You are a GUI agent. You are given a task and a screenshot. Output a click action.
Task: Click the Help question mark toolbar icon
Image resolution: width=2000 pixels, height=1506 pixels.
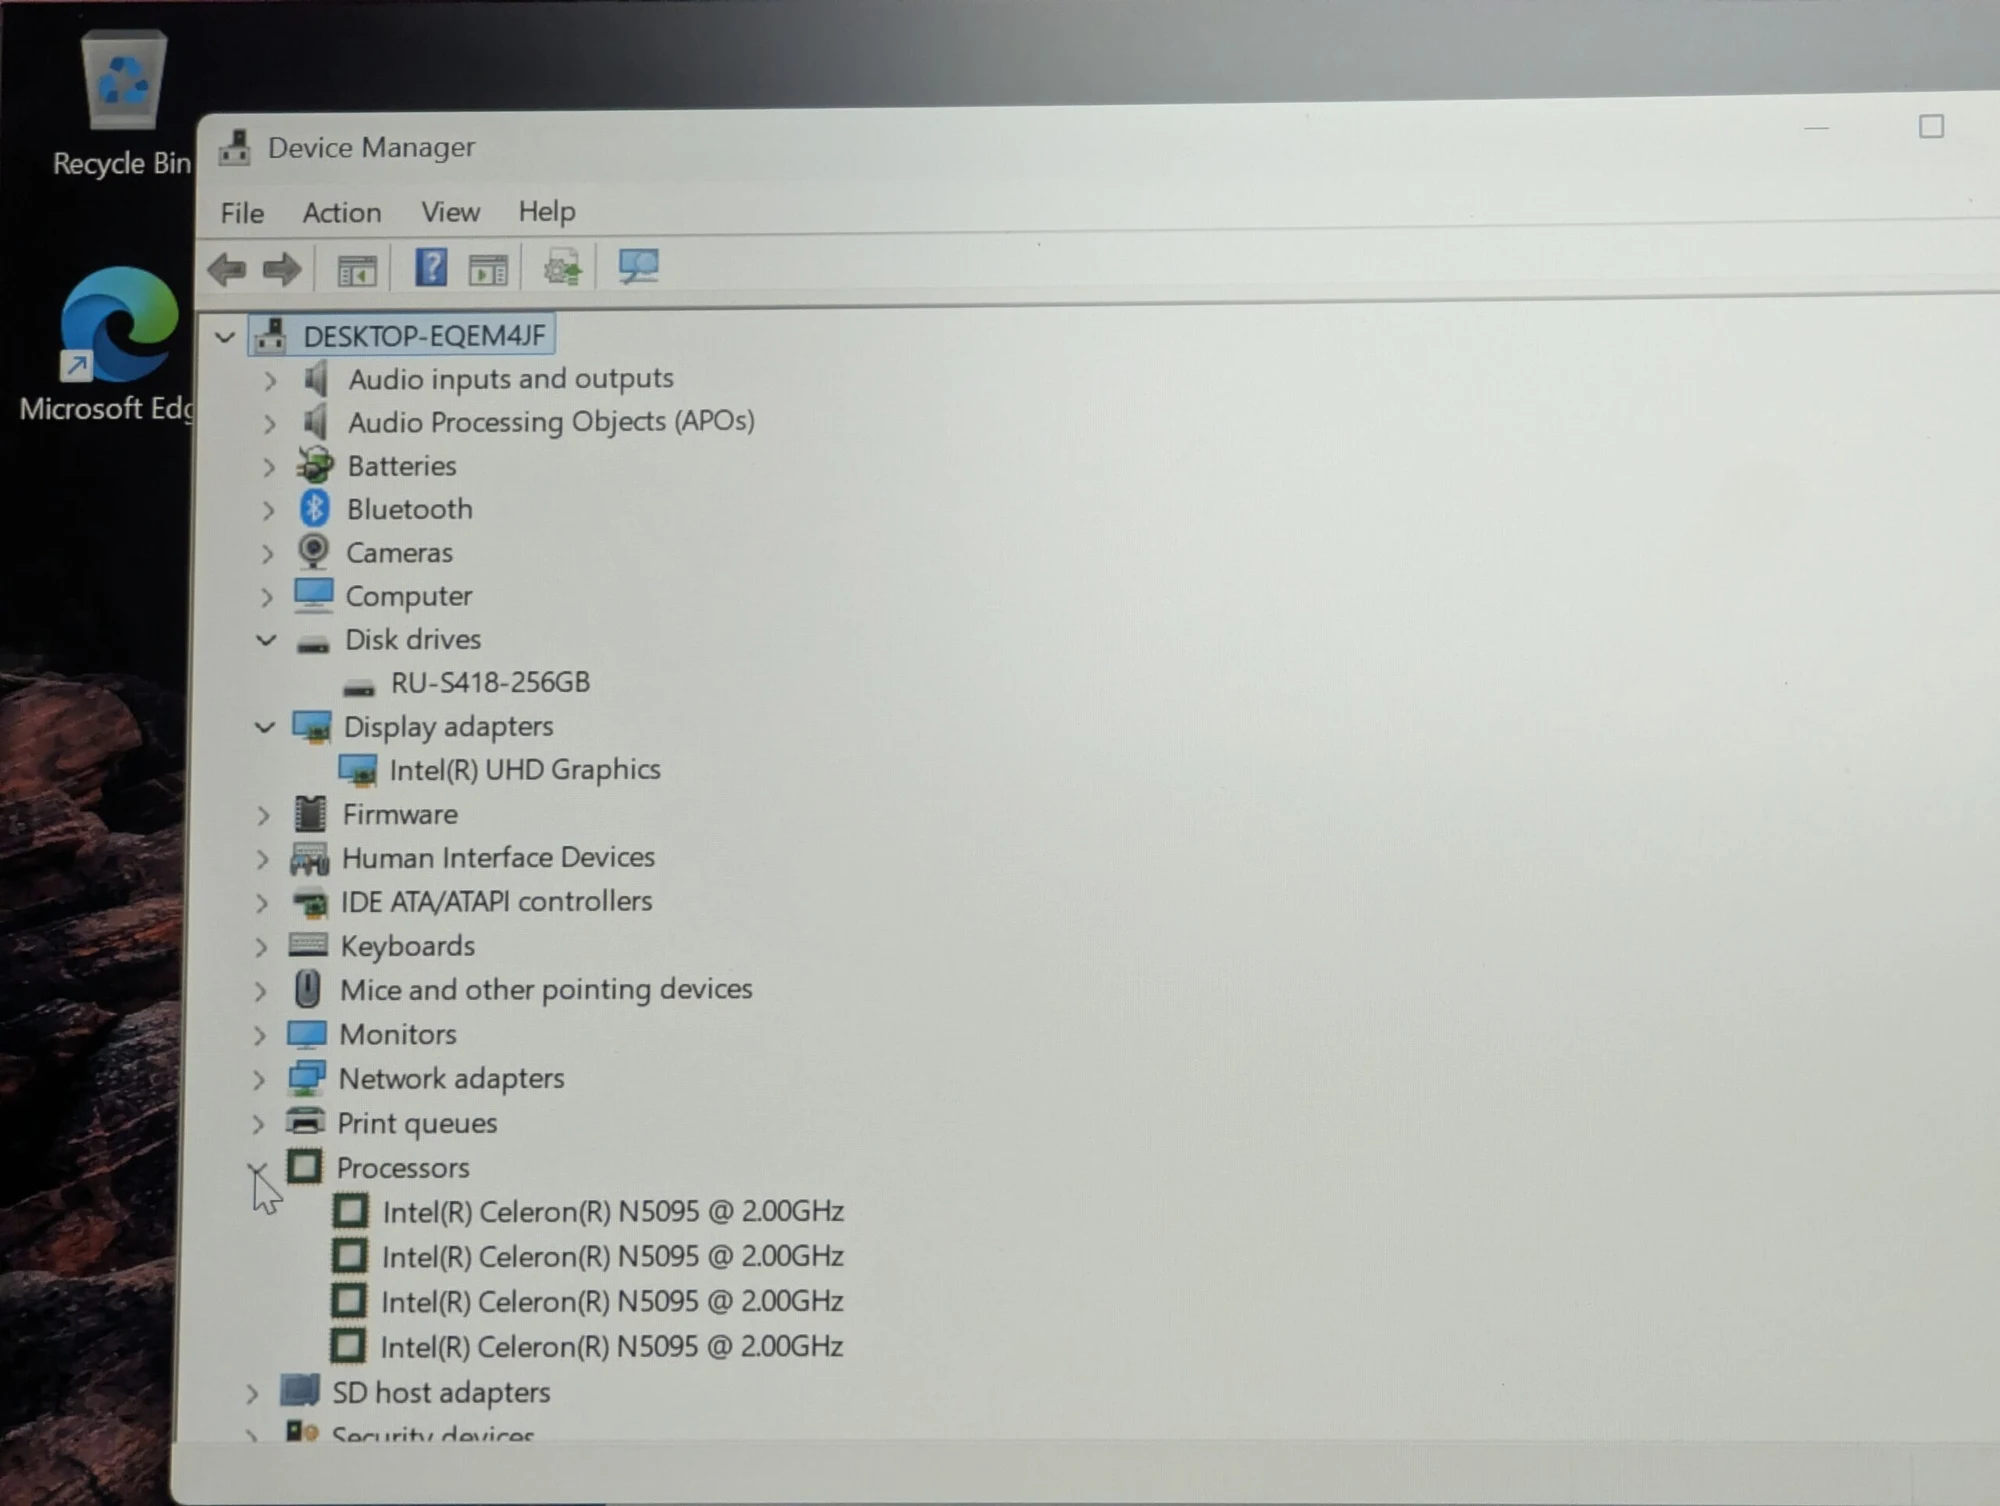pyautogui.click(x=431, y=267)
